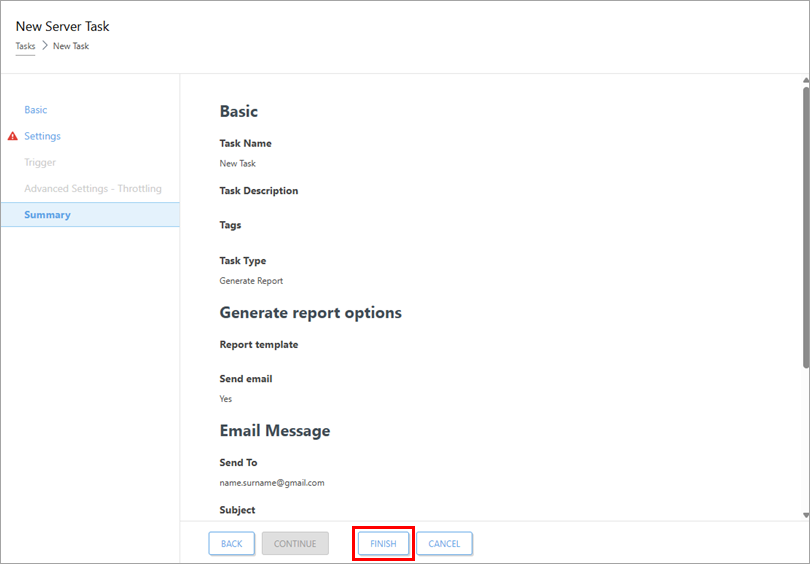This screenshot has width=810, height=564.
Task: Go to the Settings step
Action: 42,136
